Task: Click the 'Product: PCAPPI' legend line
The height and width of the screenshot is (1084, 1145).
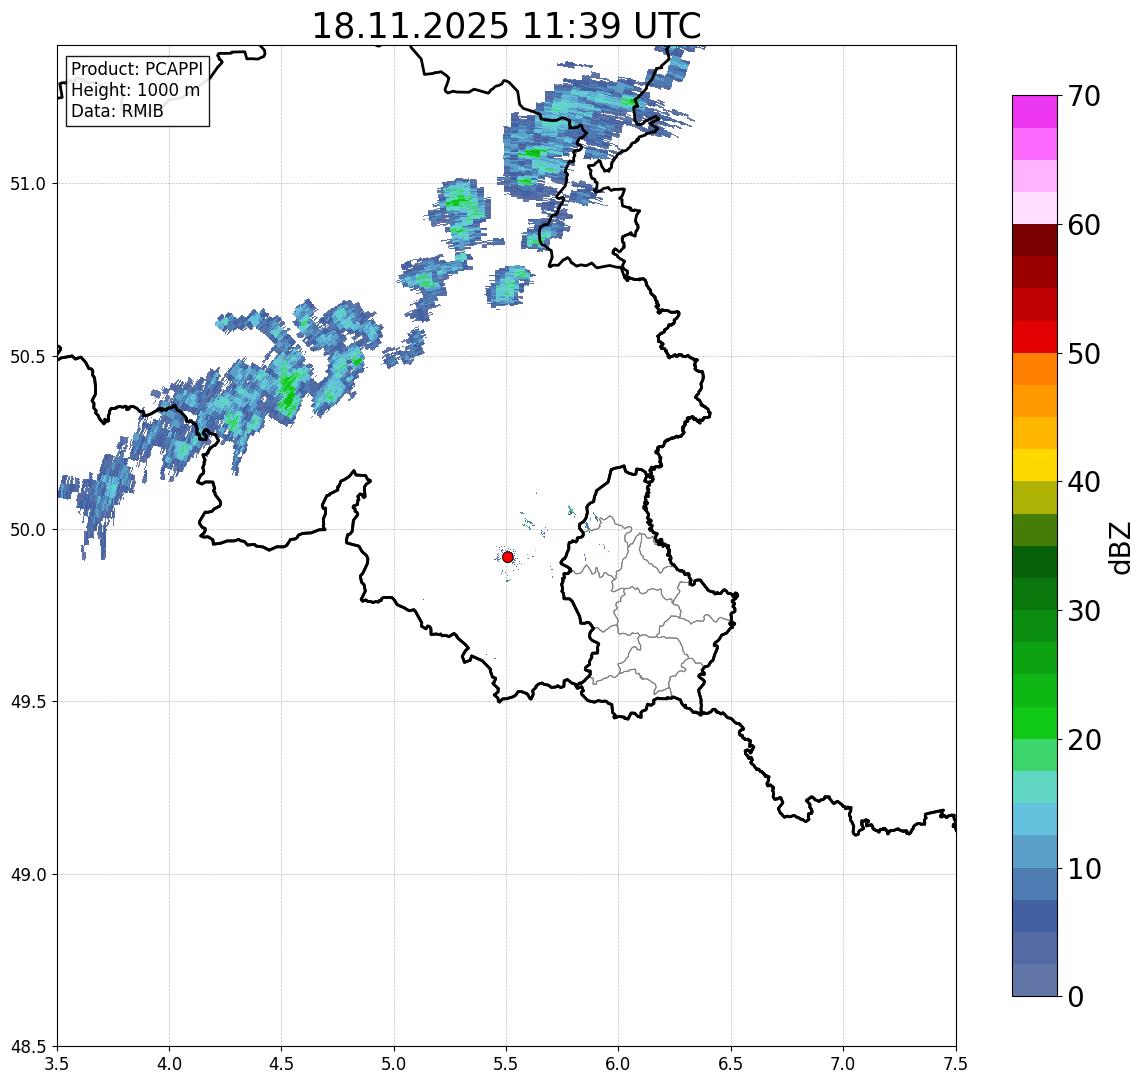Action: (x=137, y=69)
